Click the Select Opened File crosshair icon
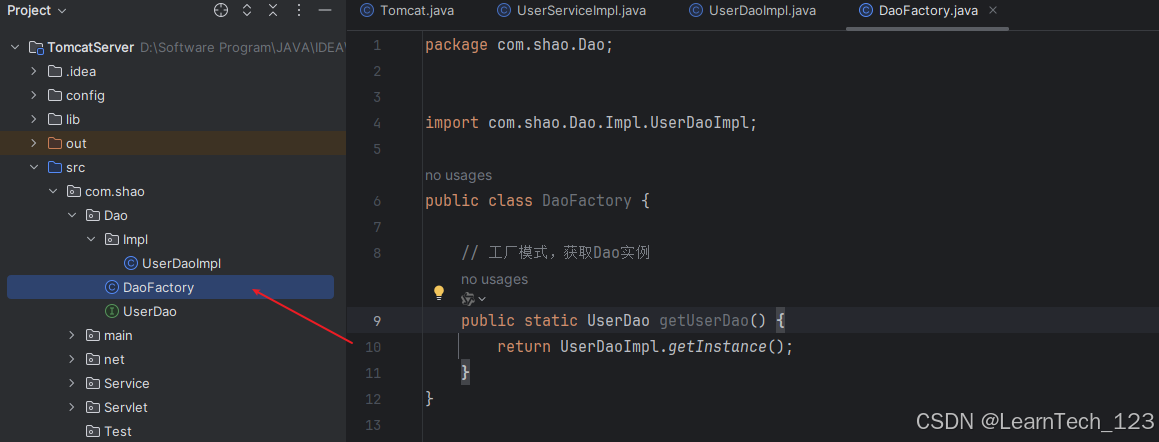This screenshot has width=1159, height=442. [221, 10]
